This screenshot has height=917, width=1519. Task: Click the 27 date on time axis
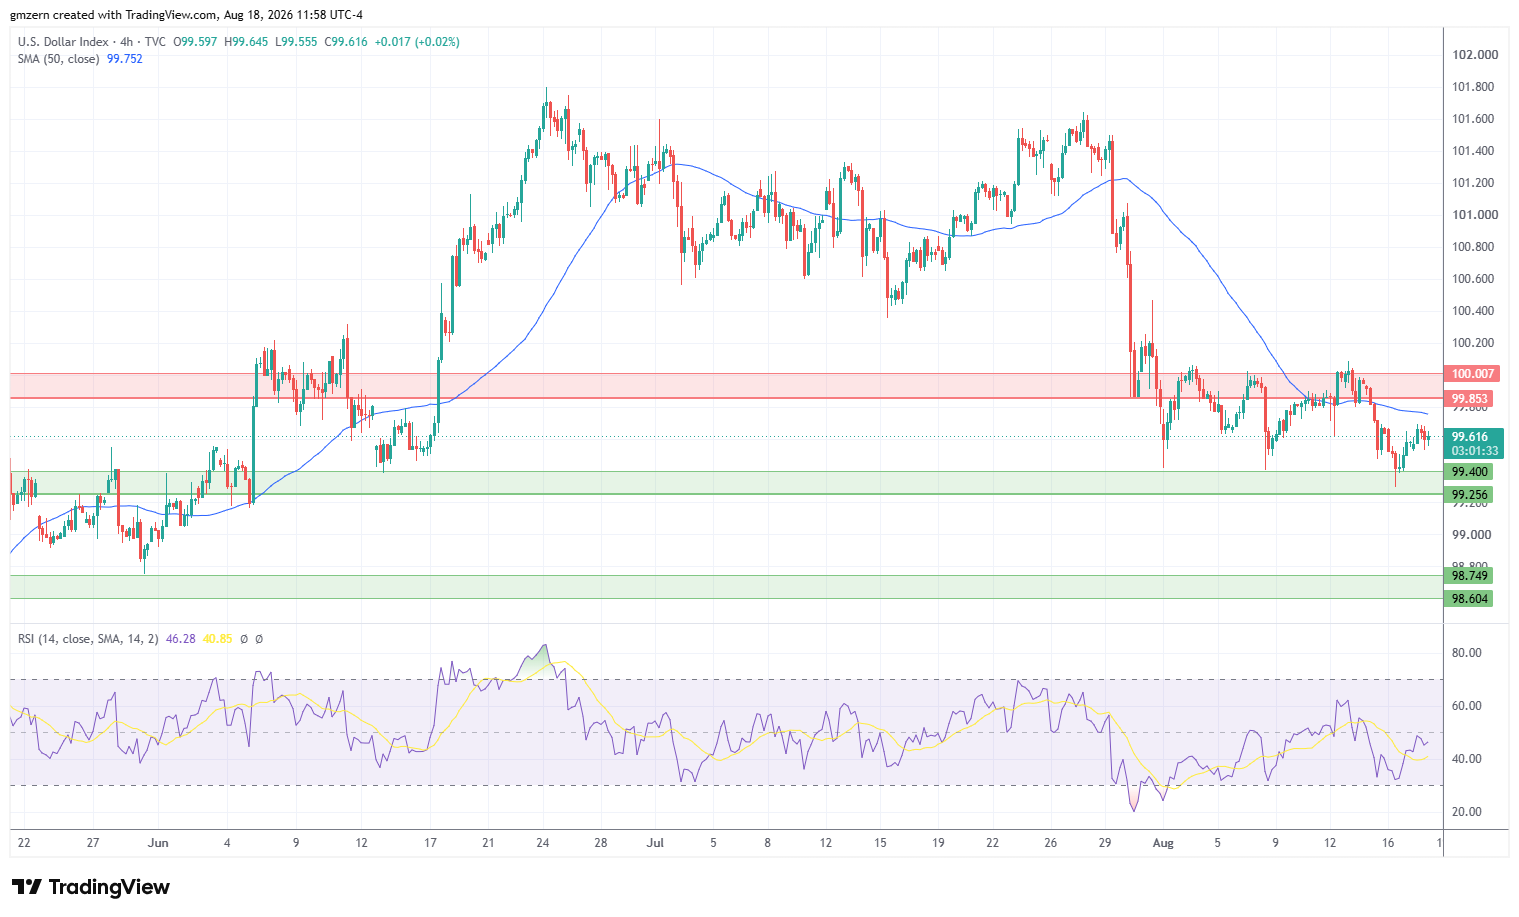click(x=93, y=843)
